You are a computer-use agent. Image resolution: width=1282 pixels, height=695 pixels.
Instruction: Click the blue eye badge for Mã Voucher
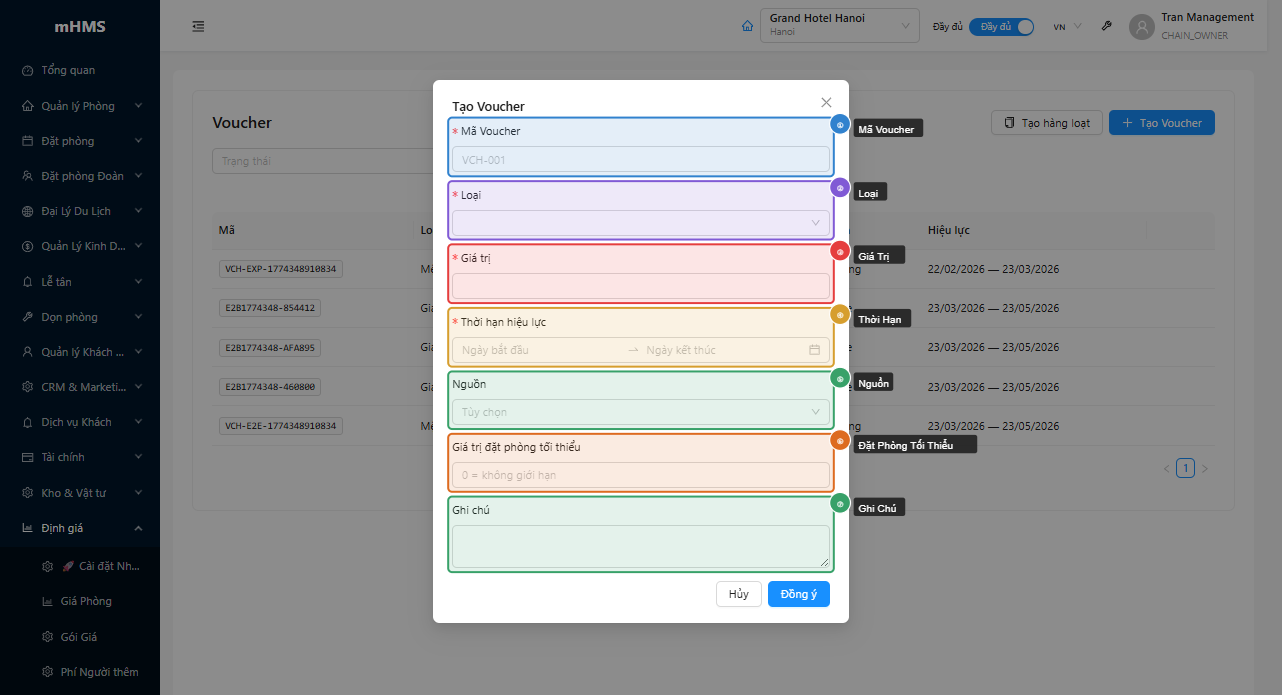click(840, 125)
